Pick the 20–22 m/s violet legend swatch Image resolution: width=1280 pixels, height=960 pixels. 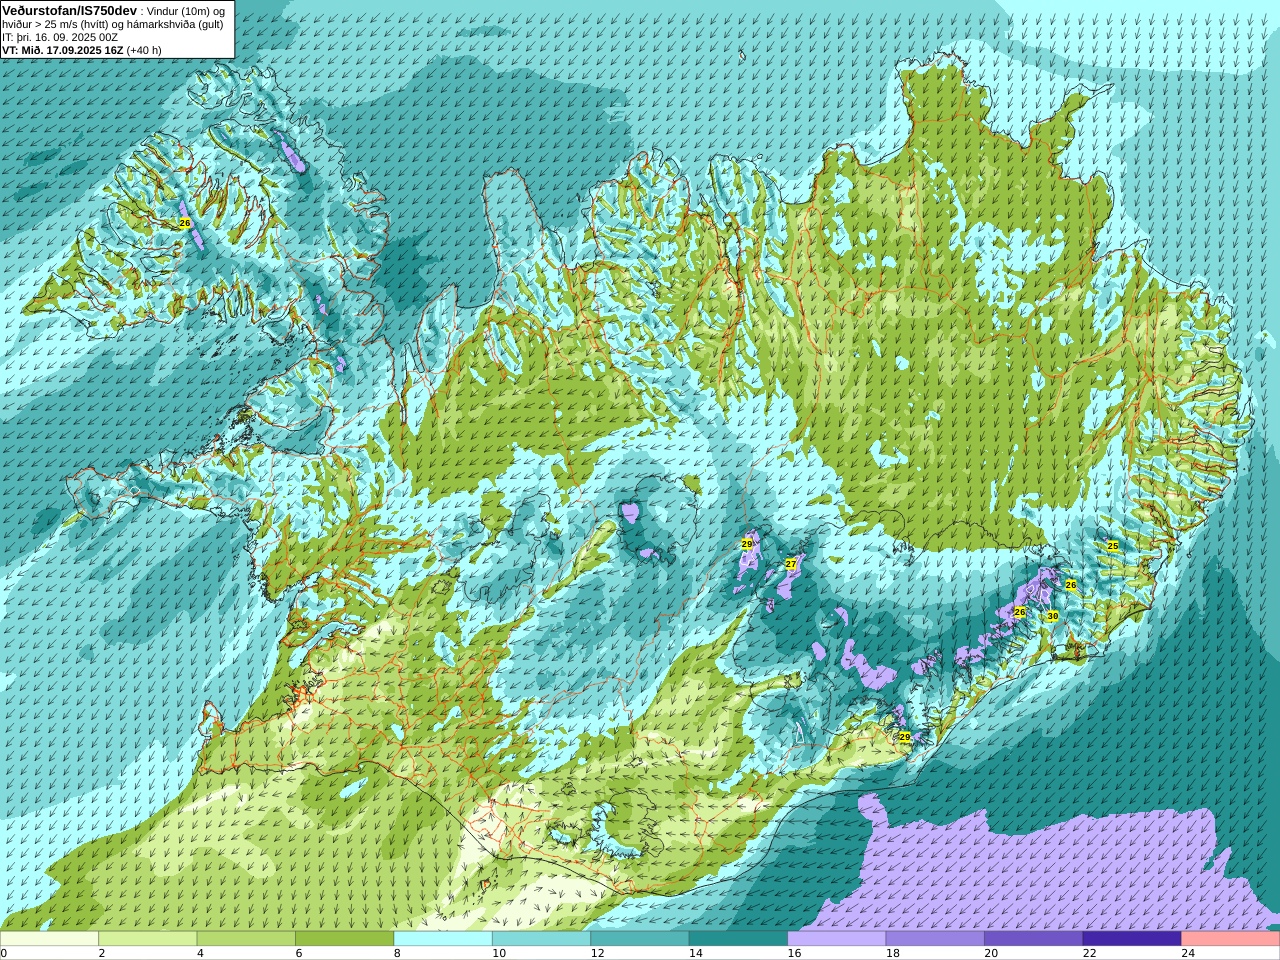pyautogui.click(x=1033, y=939)
